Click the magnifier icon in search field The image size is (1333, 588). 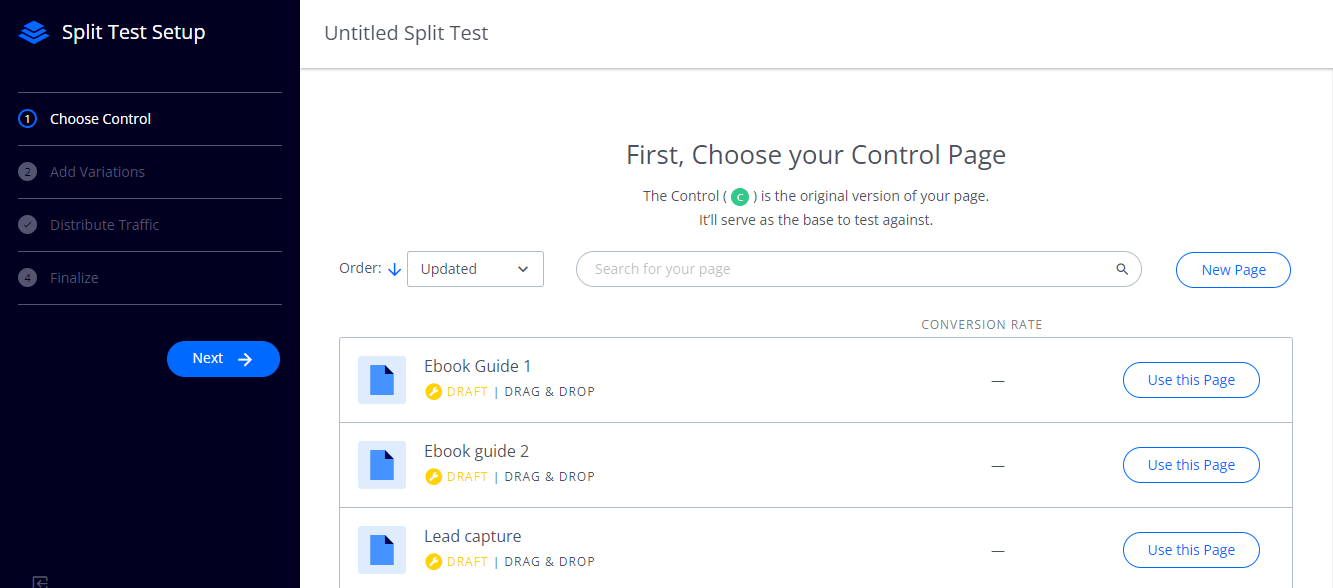1122,269
